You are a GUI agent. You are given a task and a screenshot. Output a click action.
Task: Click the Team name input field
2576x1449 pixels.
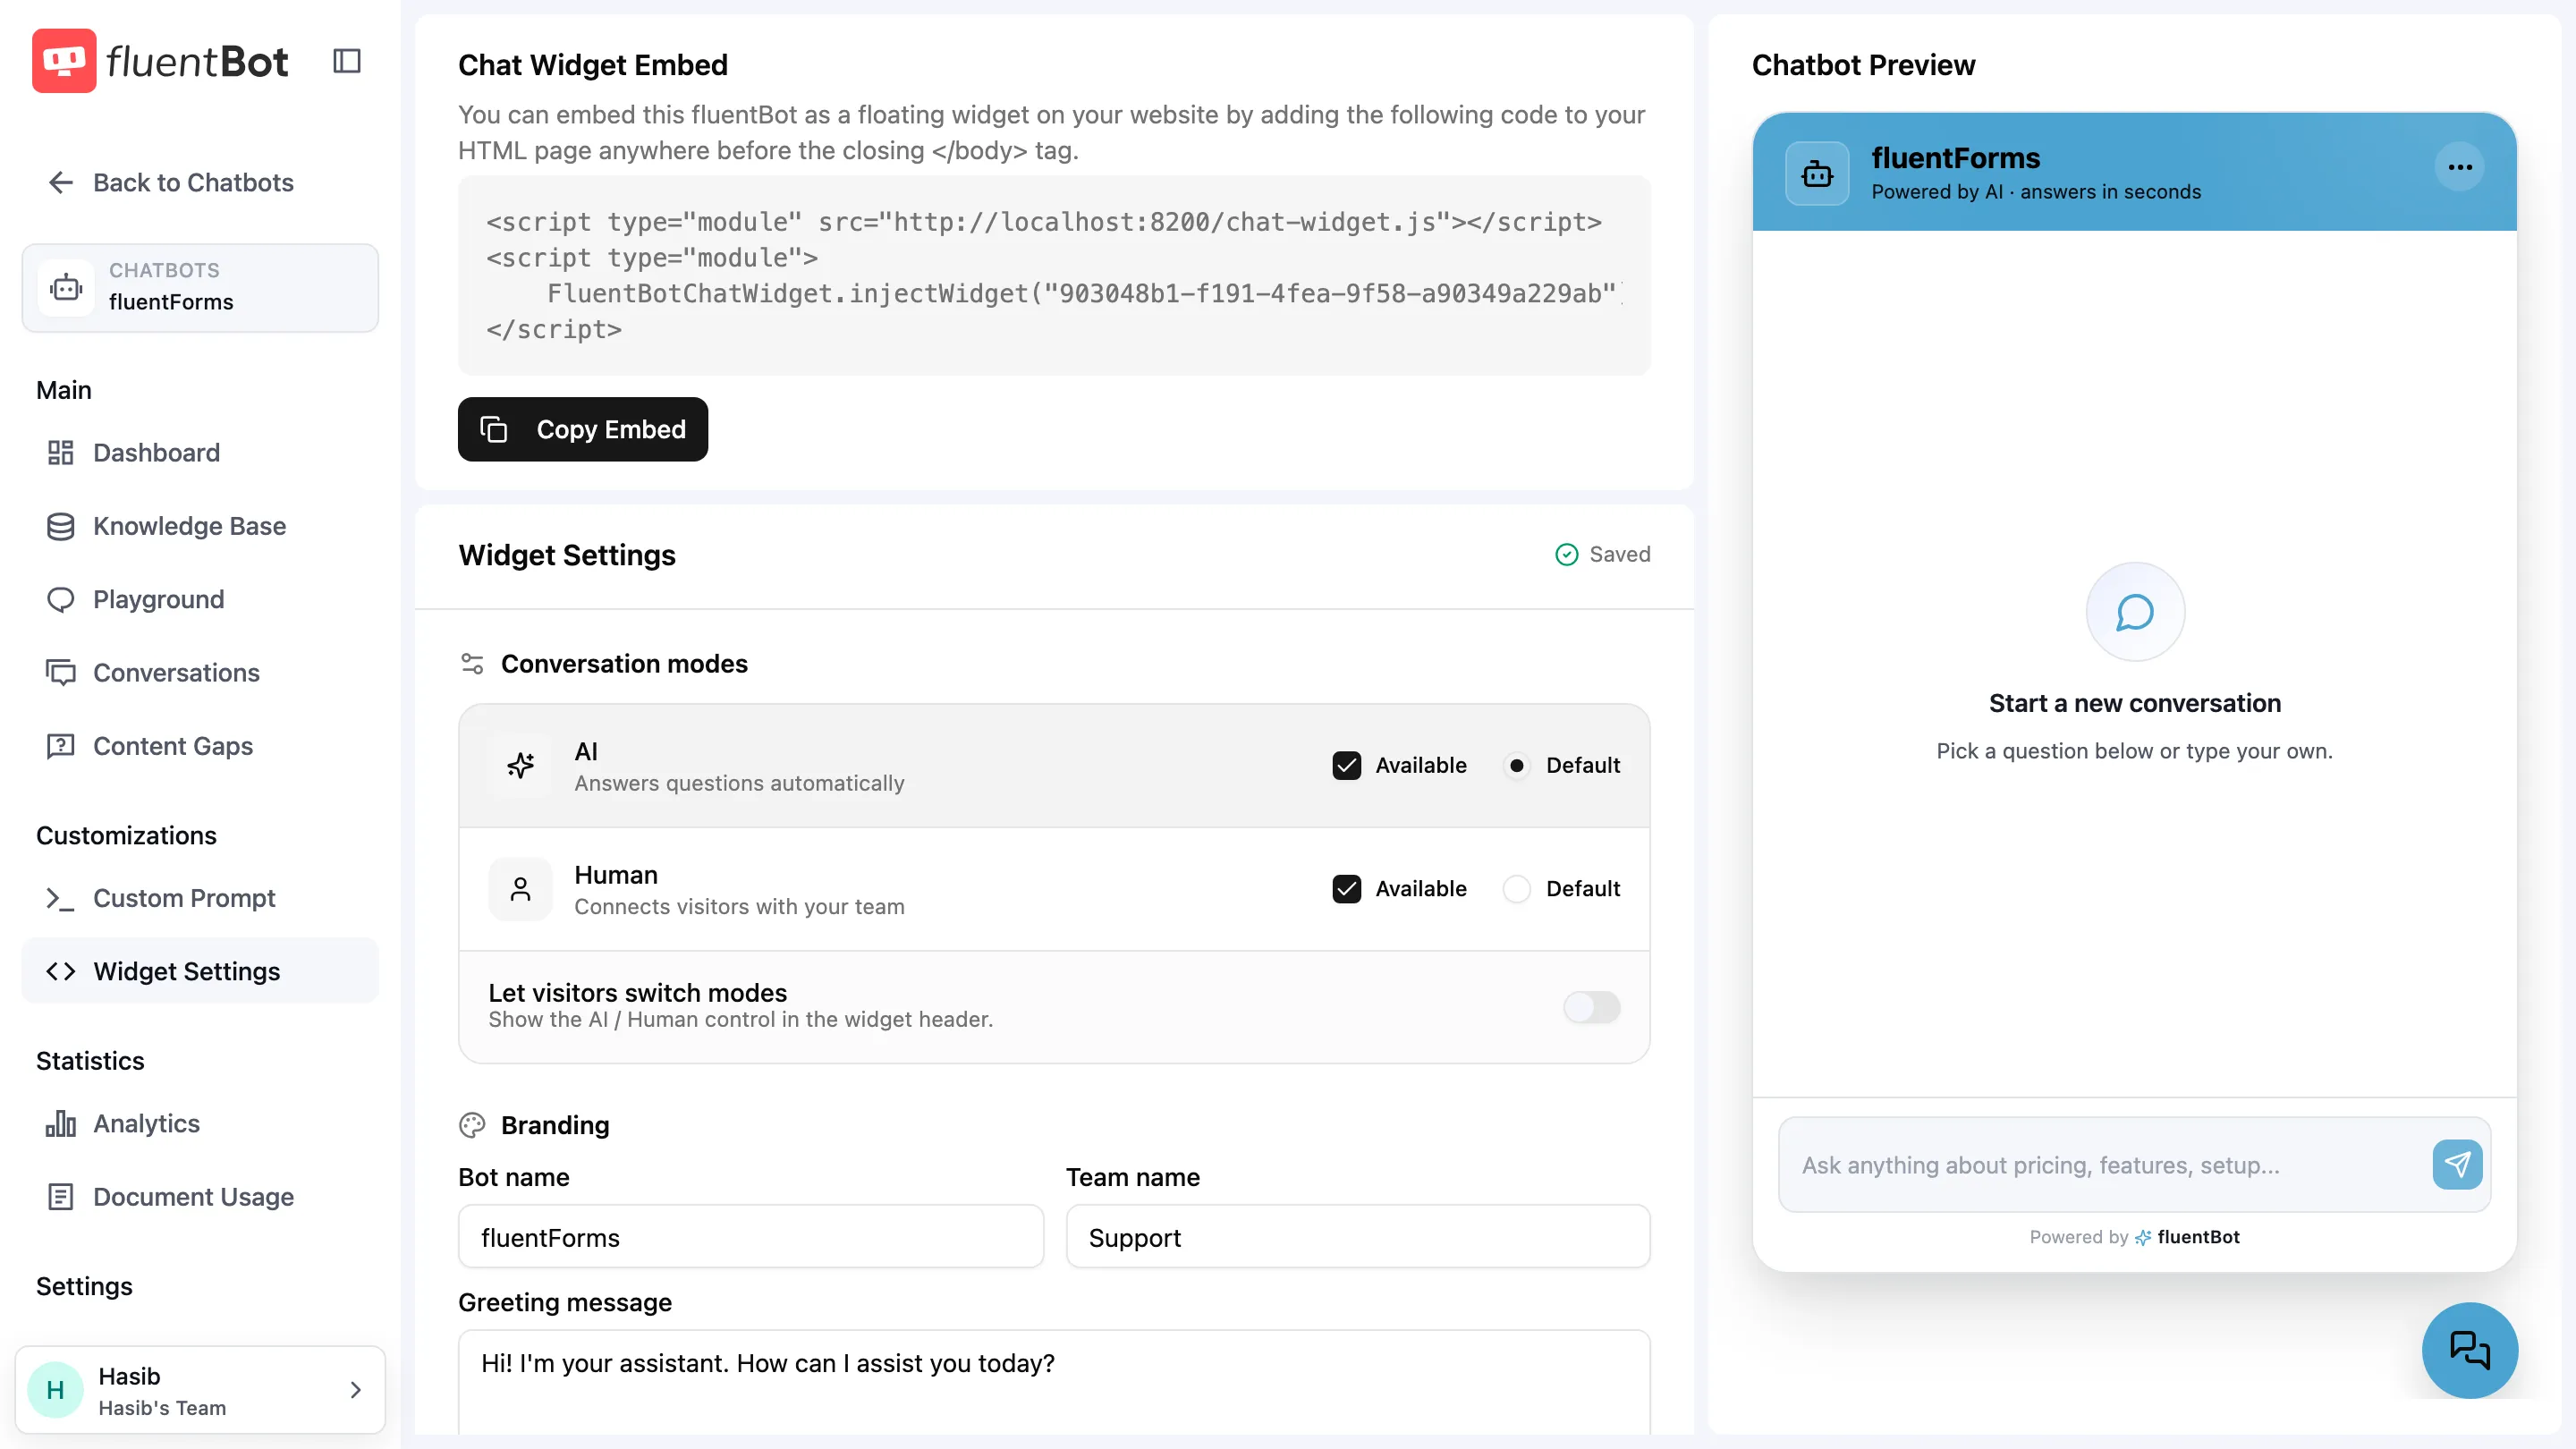tap(1358, 1237)
